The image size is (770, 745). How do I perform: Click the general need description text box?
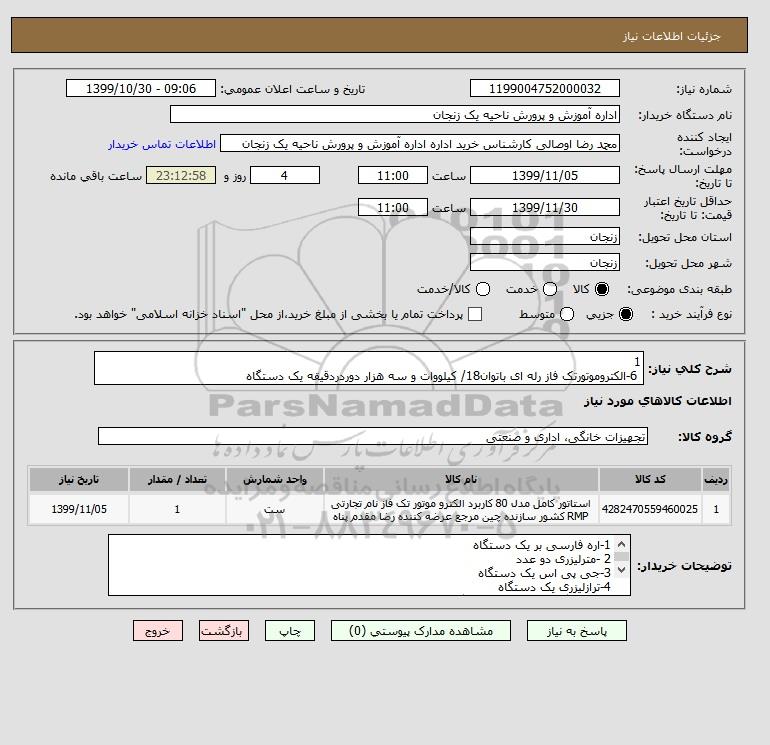(369, 368)
